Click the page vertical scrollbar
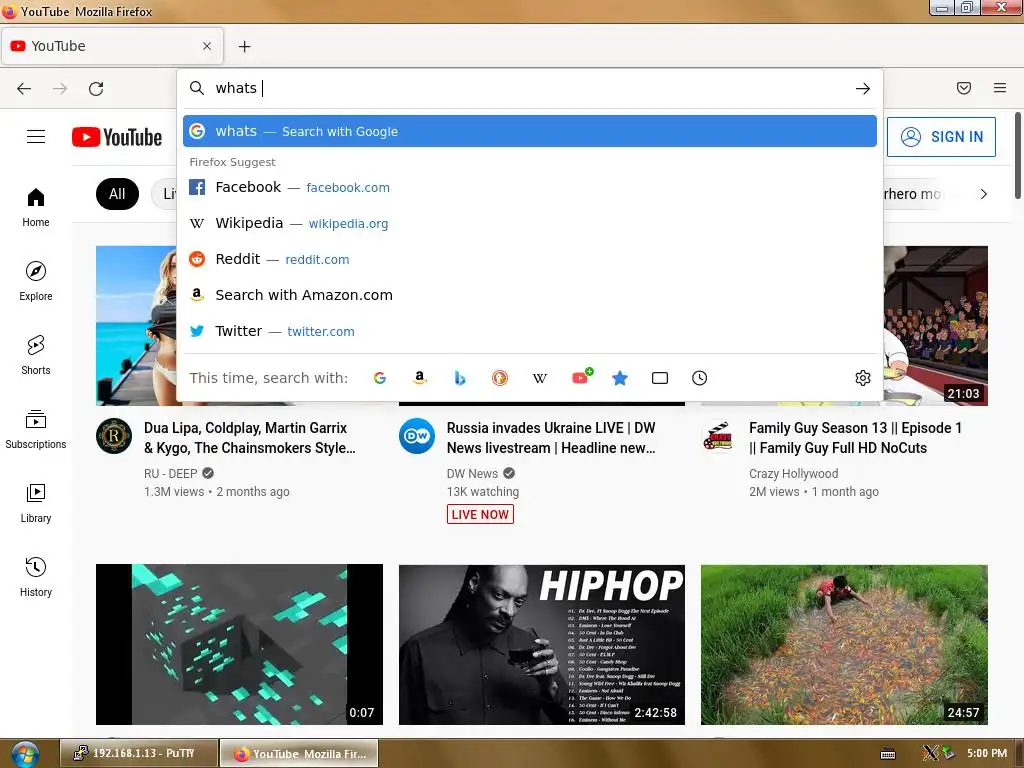Image resolution: width=1024 pixels, height=768 pixels. coord(1018,155)
